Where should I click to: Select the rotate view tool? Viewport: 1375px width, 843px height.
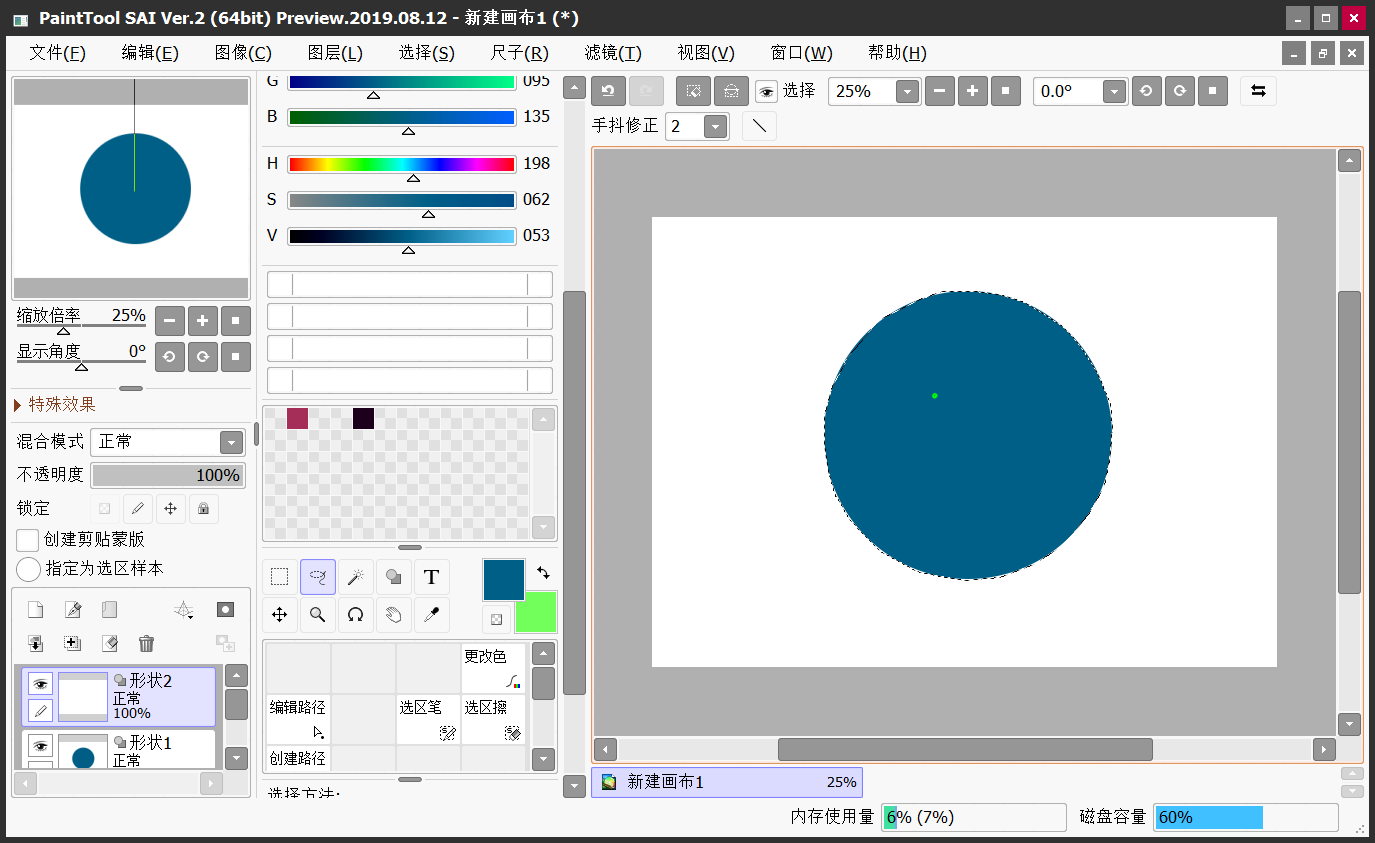(x=356, y=615)
